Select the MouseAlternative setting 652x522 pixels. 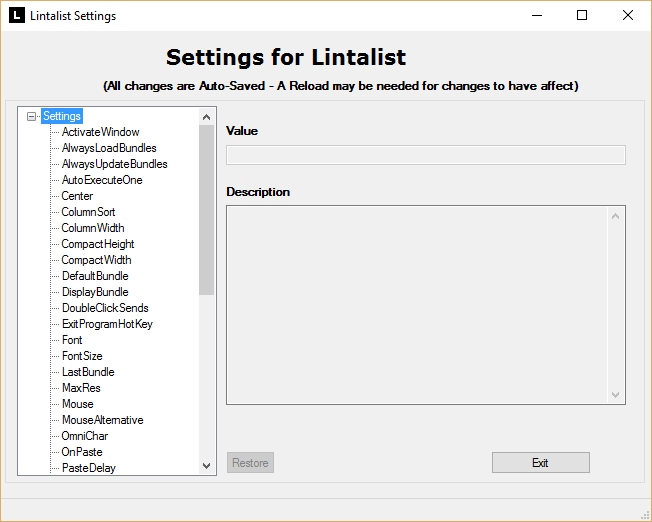click(x=102, y=420)
